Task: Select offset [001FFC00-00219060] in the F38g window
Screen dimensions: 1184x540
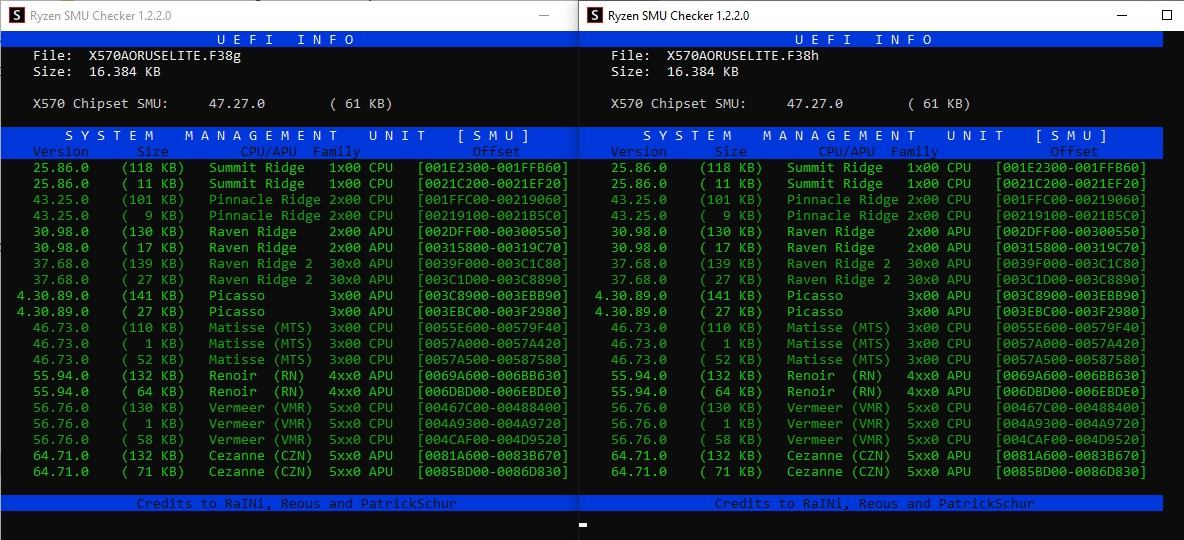Action: tap(492, 199)
